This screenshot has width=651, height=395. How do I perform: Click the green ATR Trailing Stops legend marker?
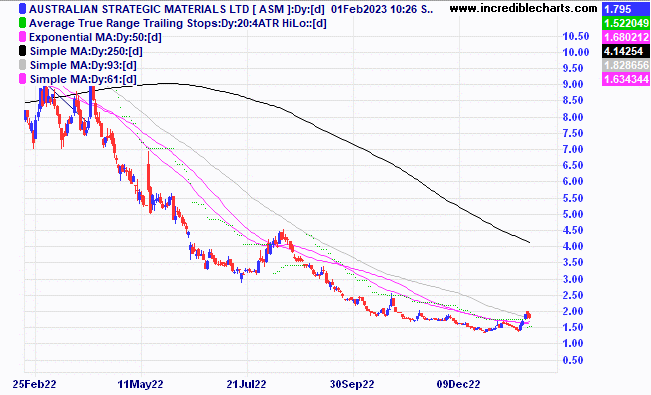(x=22, y=23)
